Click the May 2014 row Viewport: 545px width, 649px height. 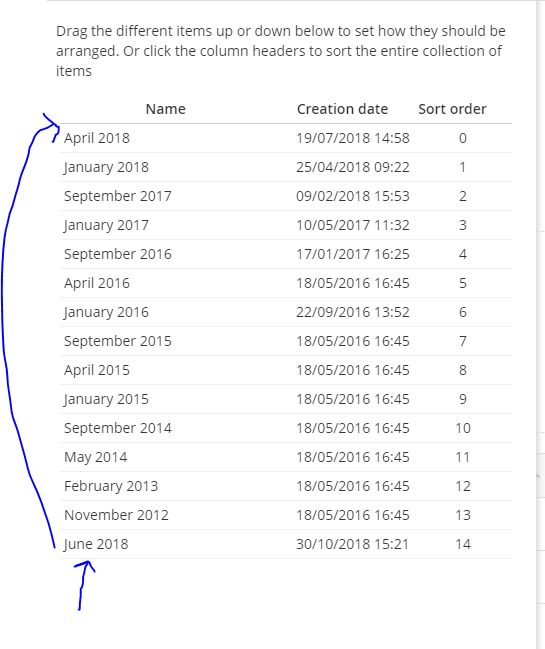click(286, 457)
